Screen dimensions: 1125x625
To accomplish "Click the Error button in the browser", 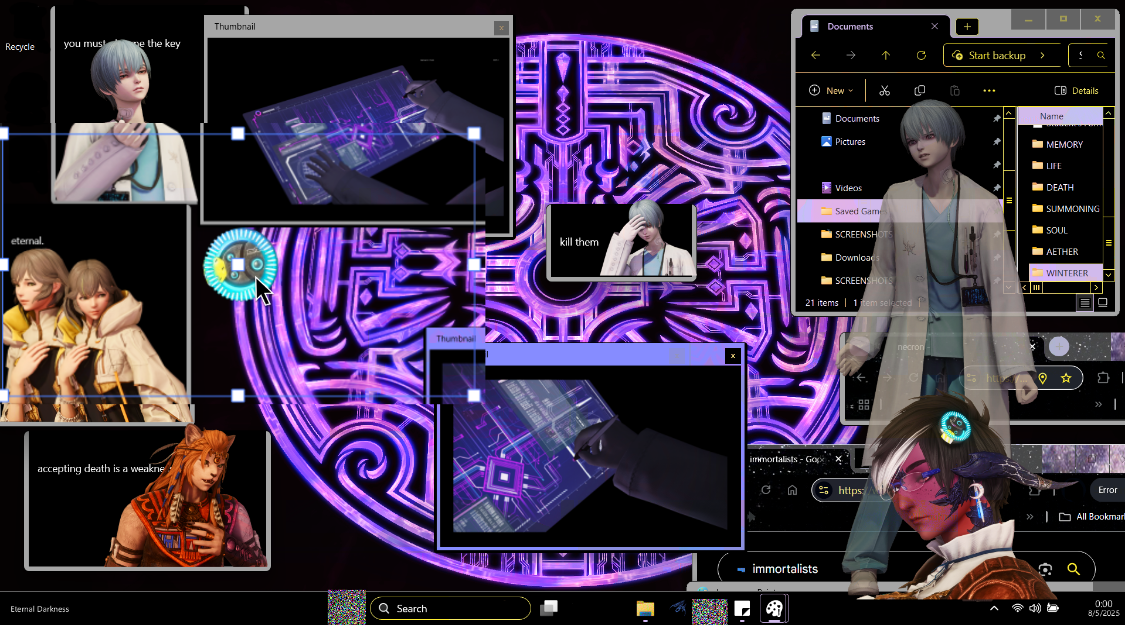I will [1107, 490].
